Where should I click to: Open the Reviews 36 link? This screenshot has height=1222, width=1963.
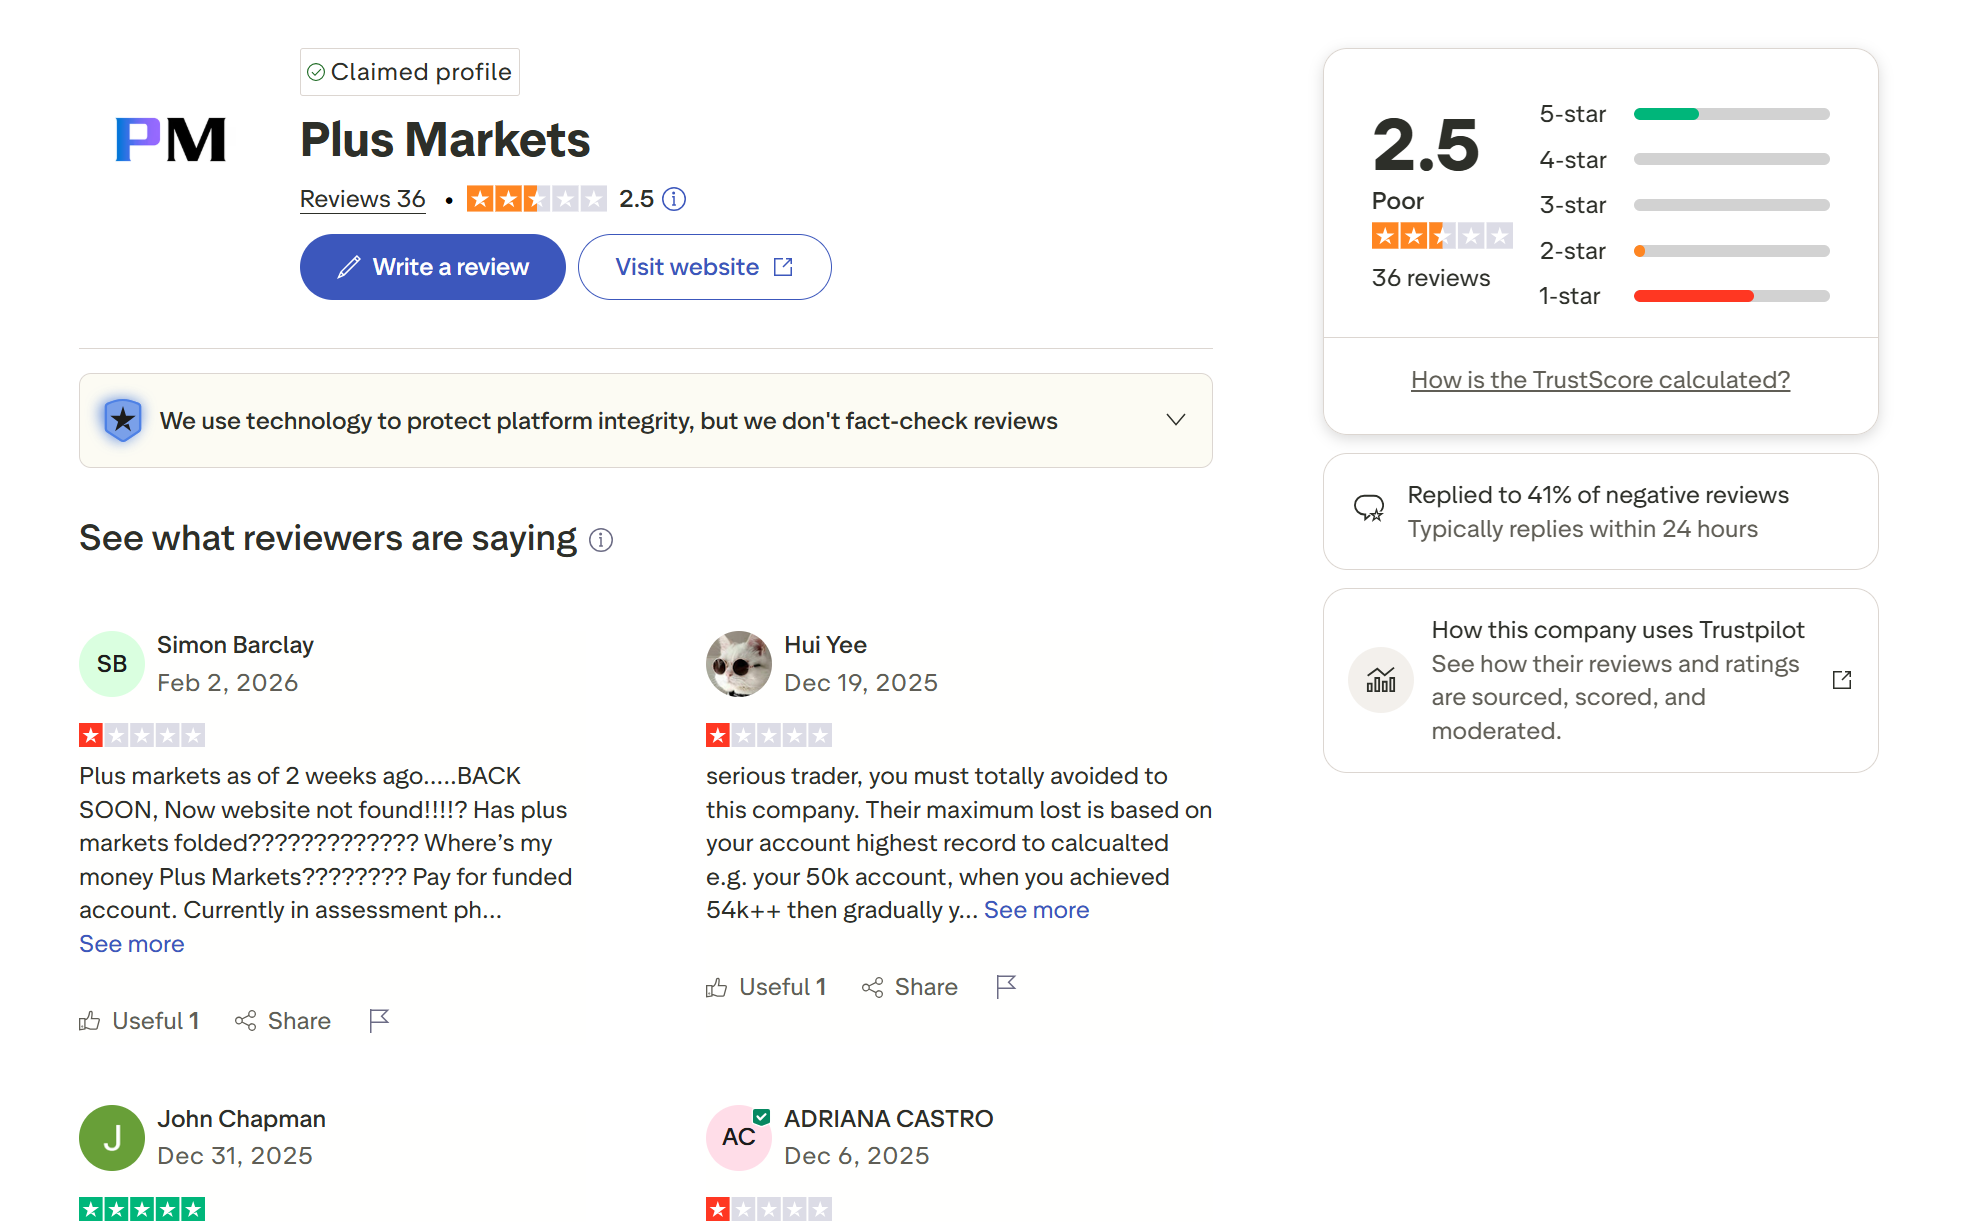pyautogui.click(x=363, y=199)
